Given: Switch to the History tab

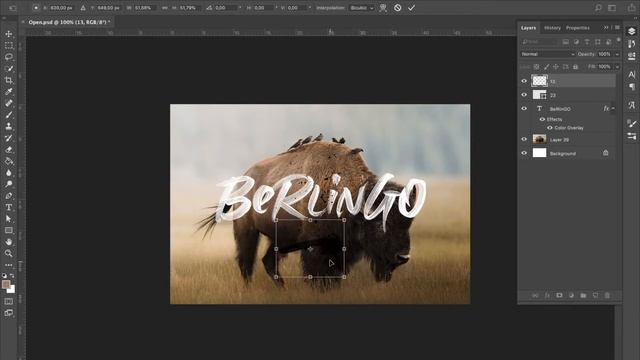Looking at the screenshot, I should [x=552, y=28].
